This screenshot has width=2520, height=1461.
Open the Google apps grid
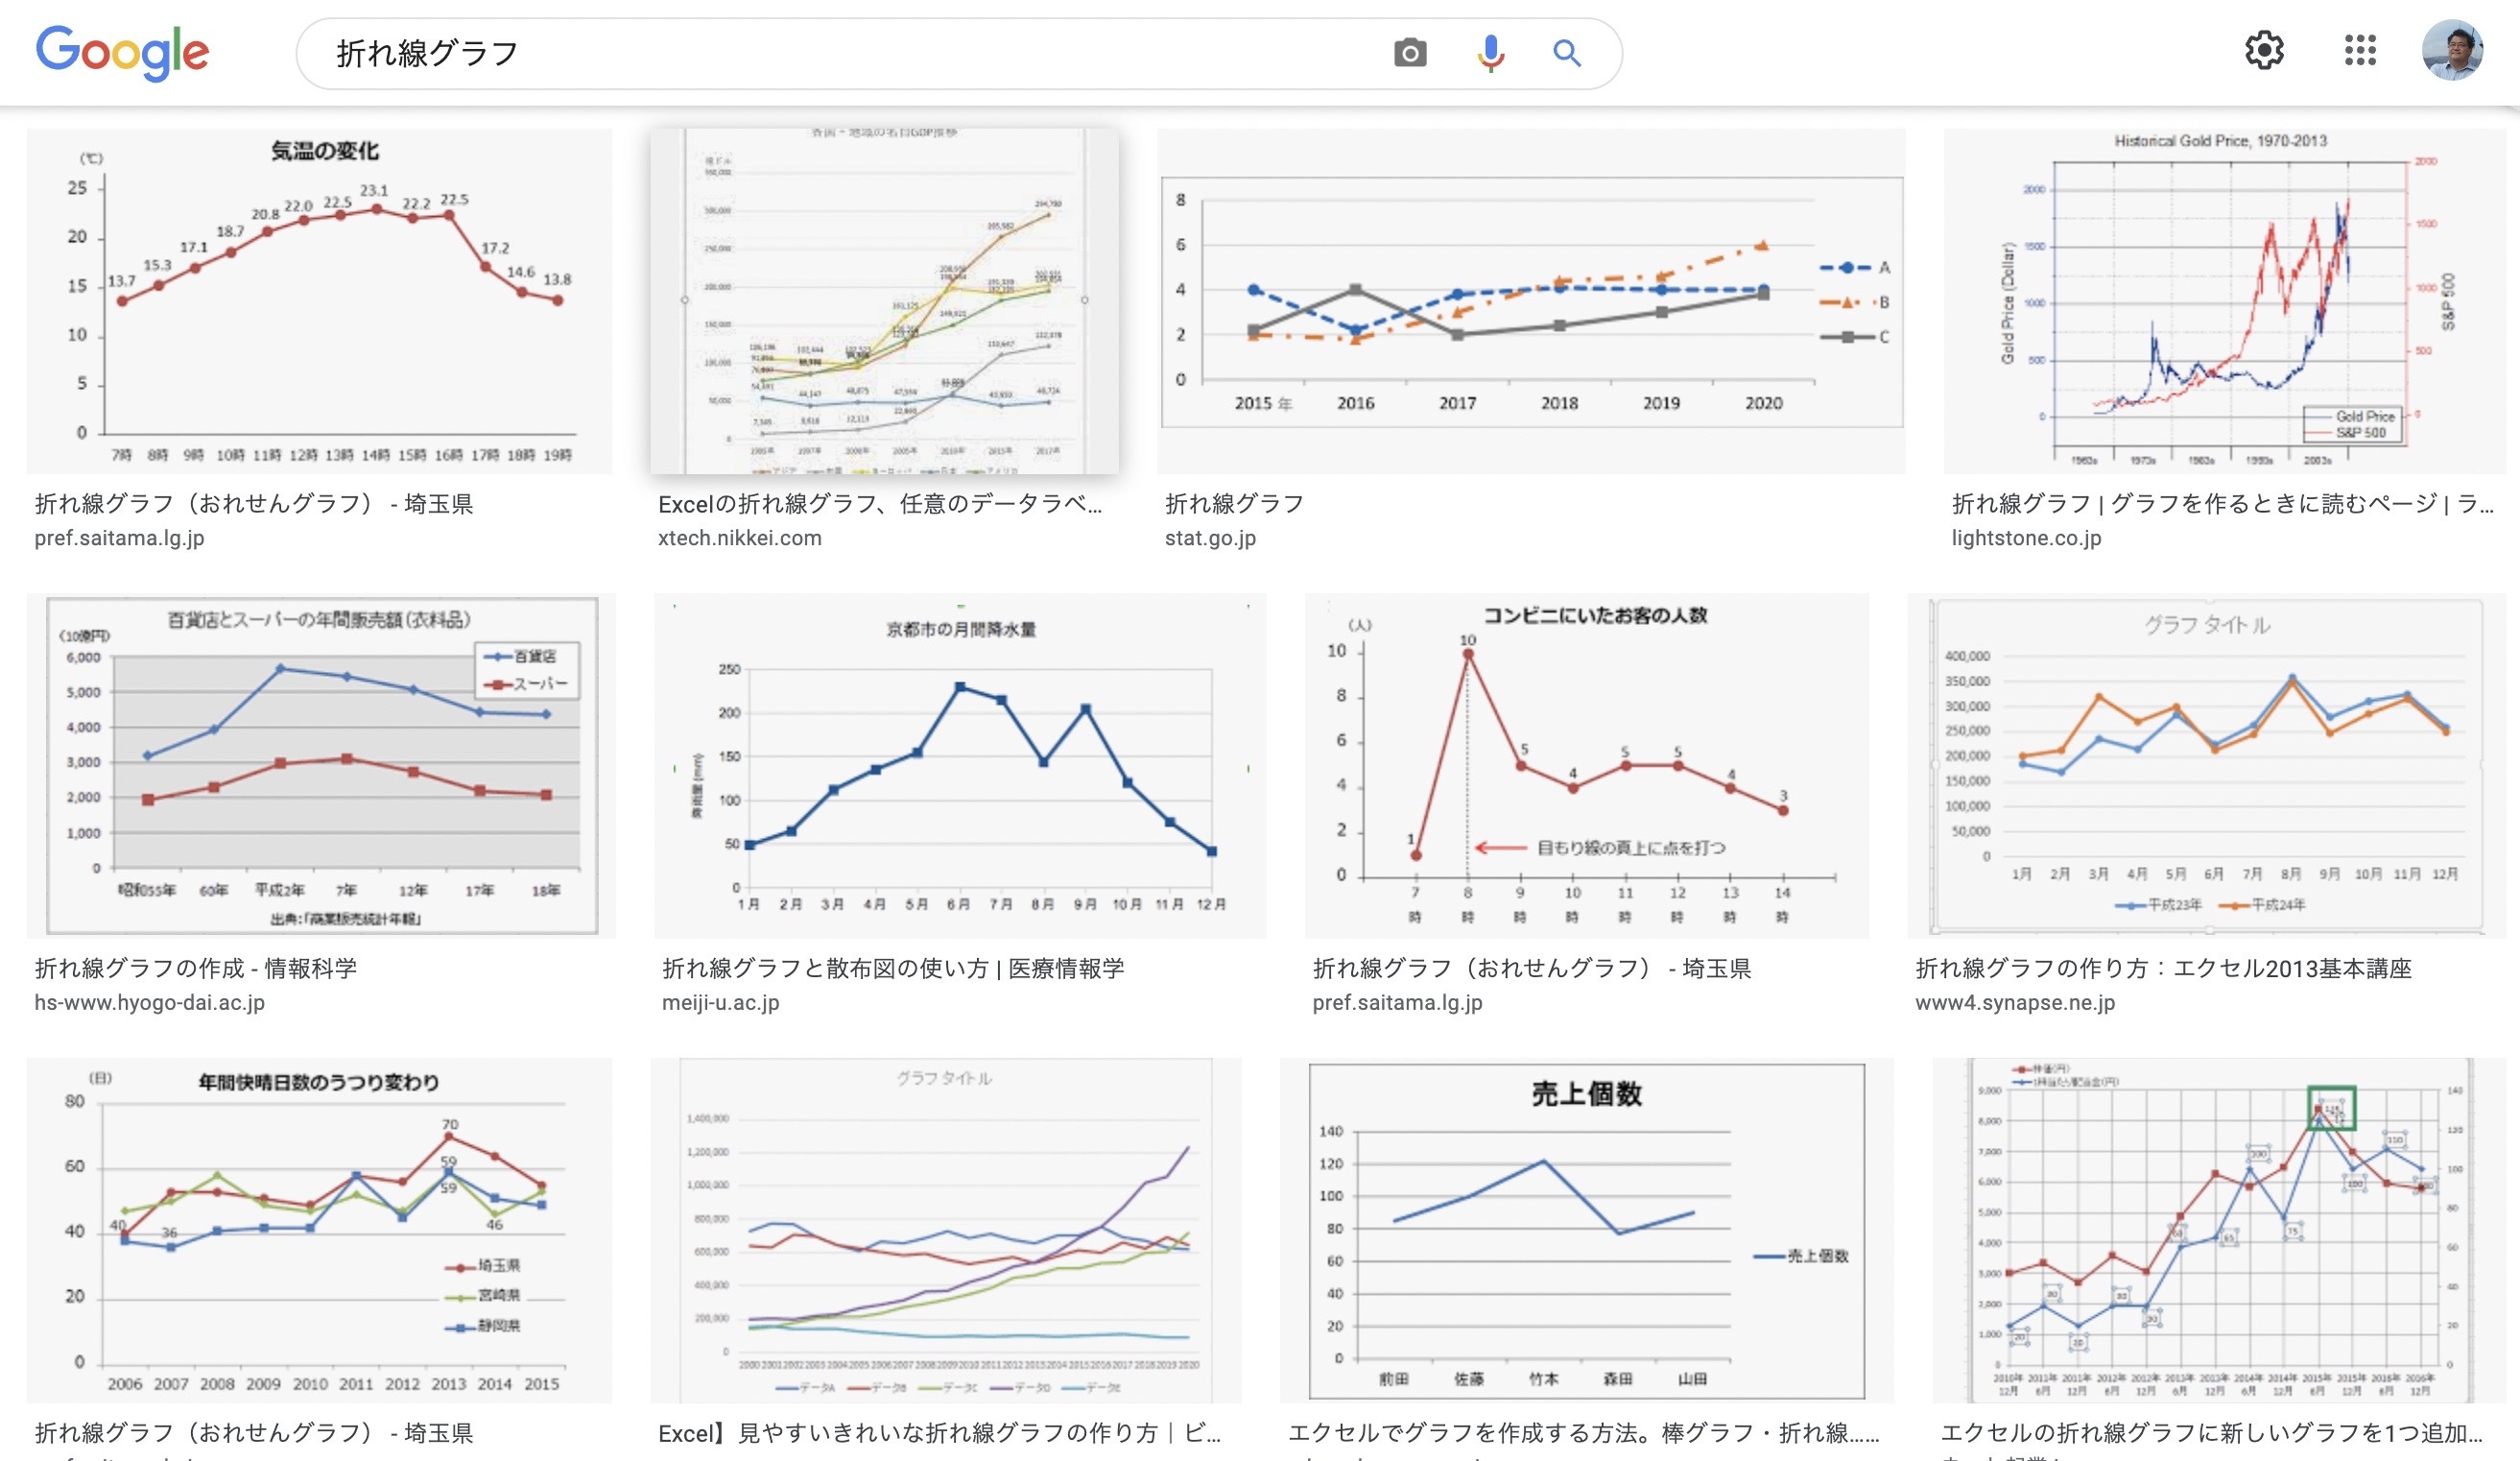click(x=2360, y=50)
